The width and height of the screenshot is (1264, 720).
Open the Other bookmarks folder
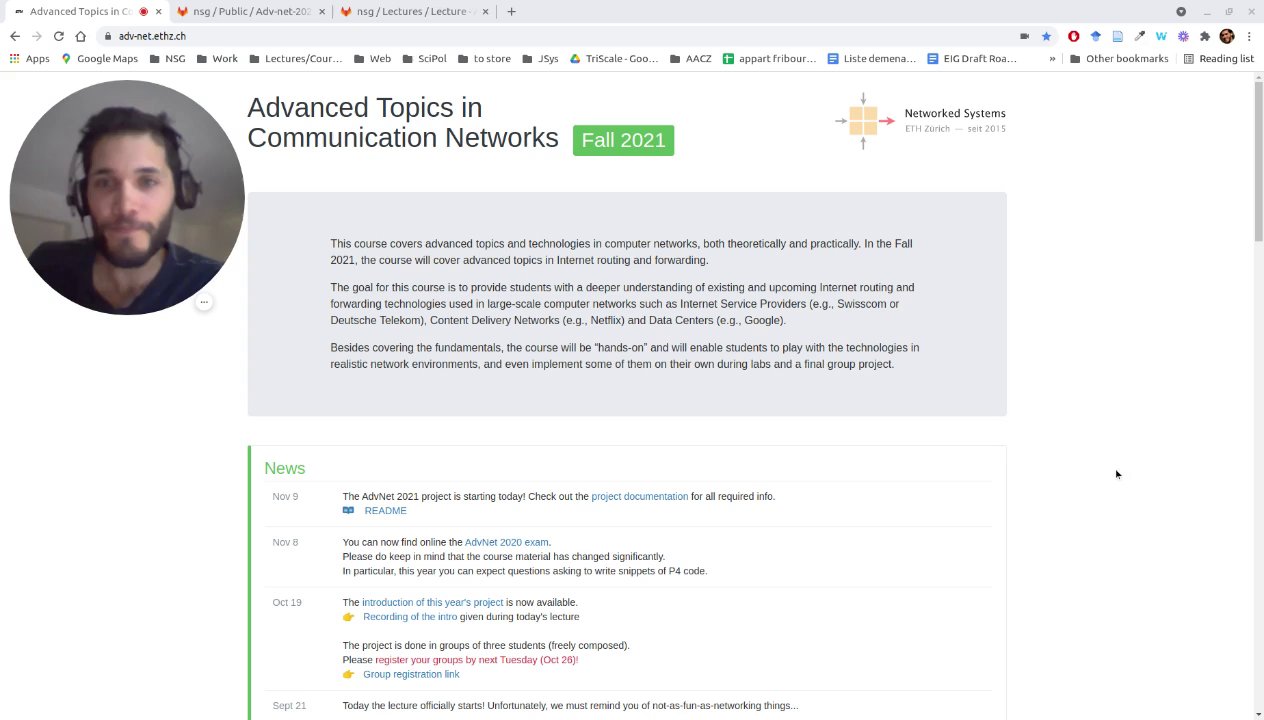(x=1118, y=59)
